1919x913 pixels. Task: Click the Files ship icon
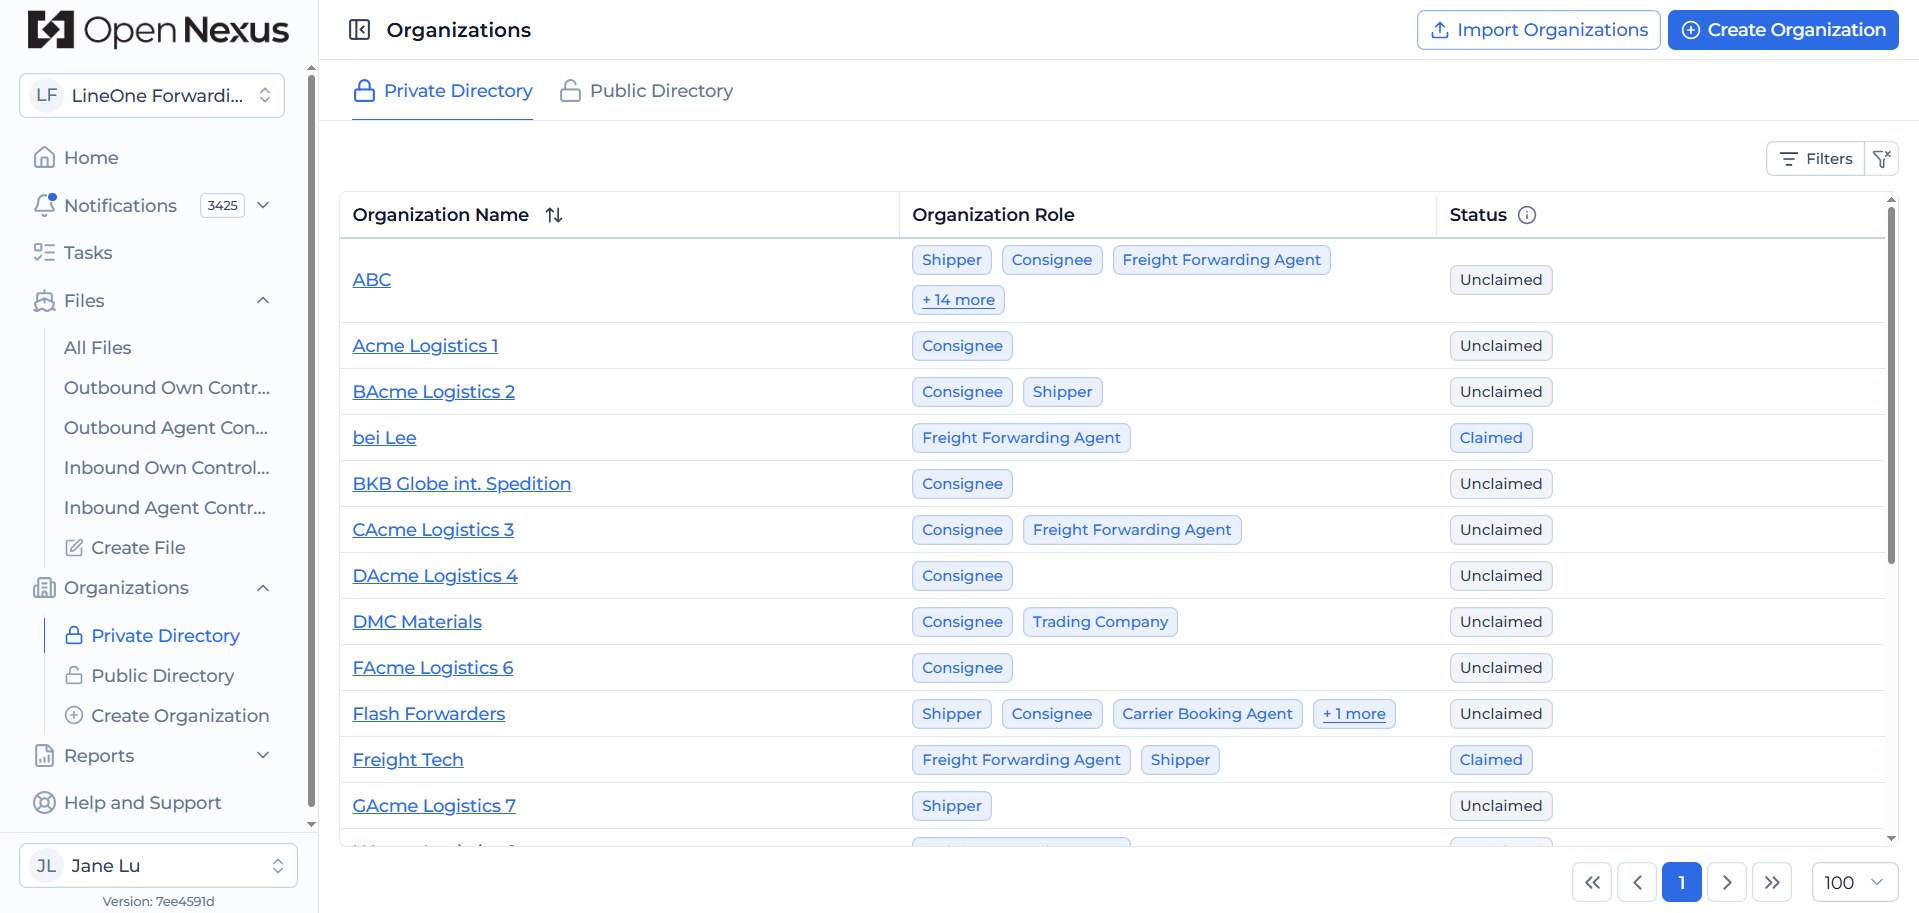(x=44, y=301)
